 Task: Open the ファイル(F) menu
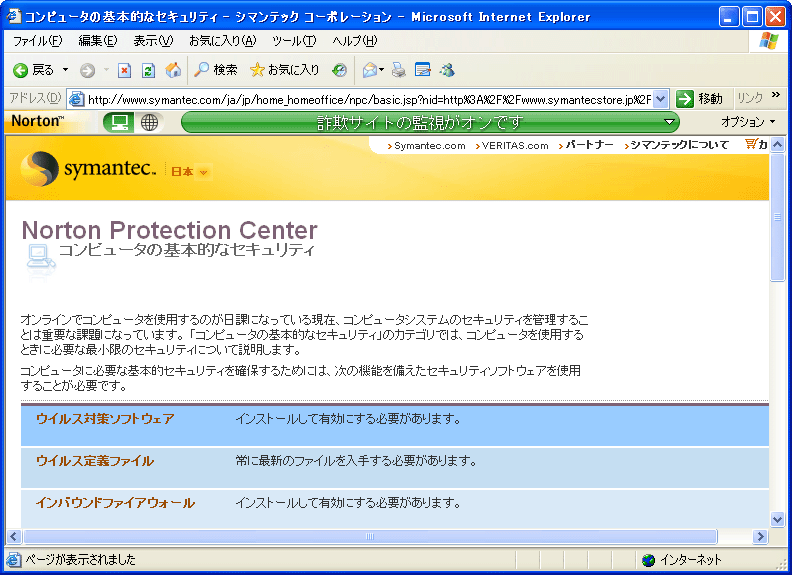point(37,41)
